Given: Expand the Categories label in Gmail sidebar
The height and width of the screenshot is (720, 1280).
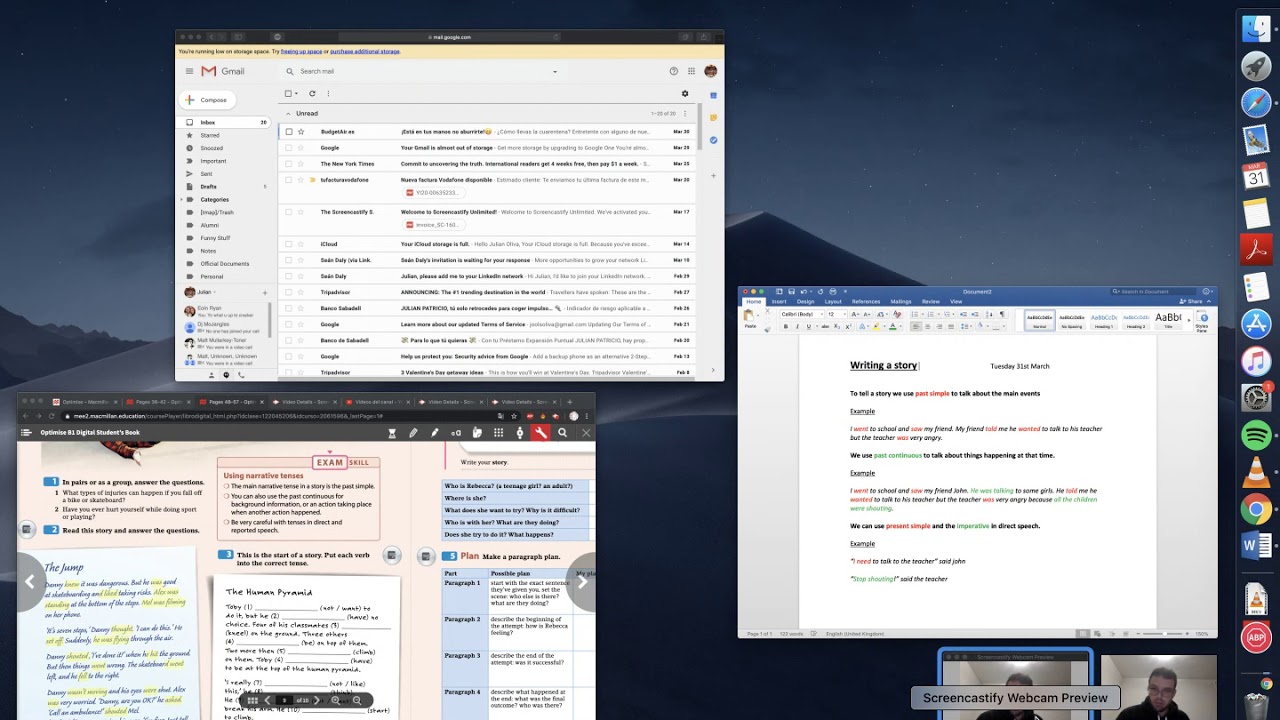Looking at the screenshot, I should 182,199.
